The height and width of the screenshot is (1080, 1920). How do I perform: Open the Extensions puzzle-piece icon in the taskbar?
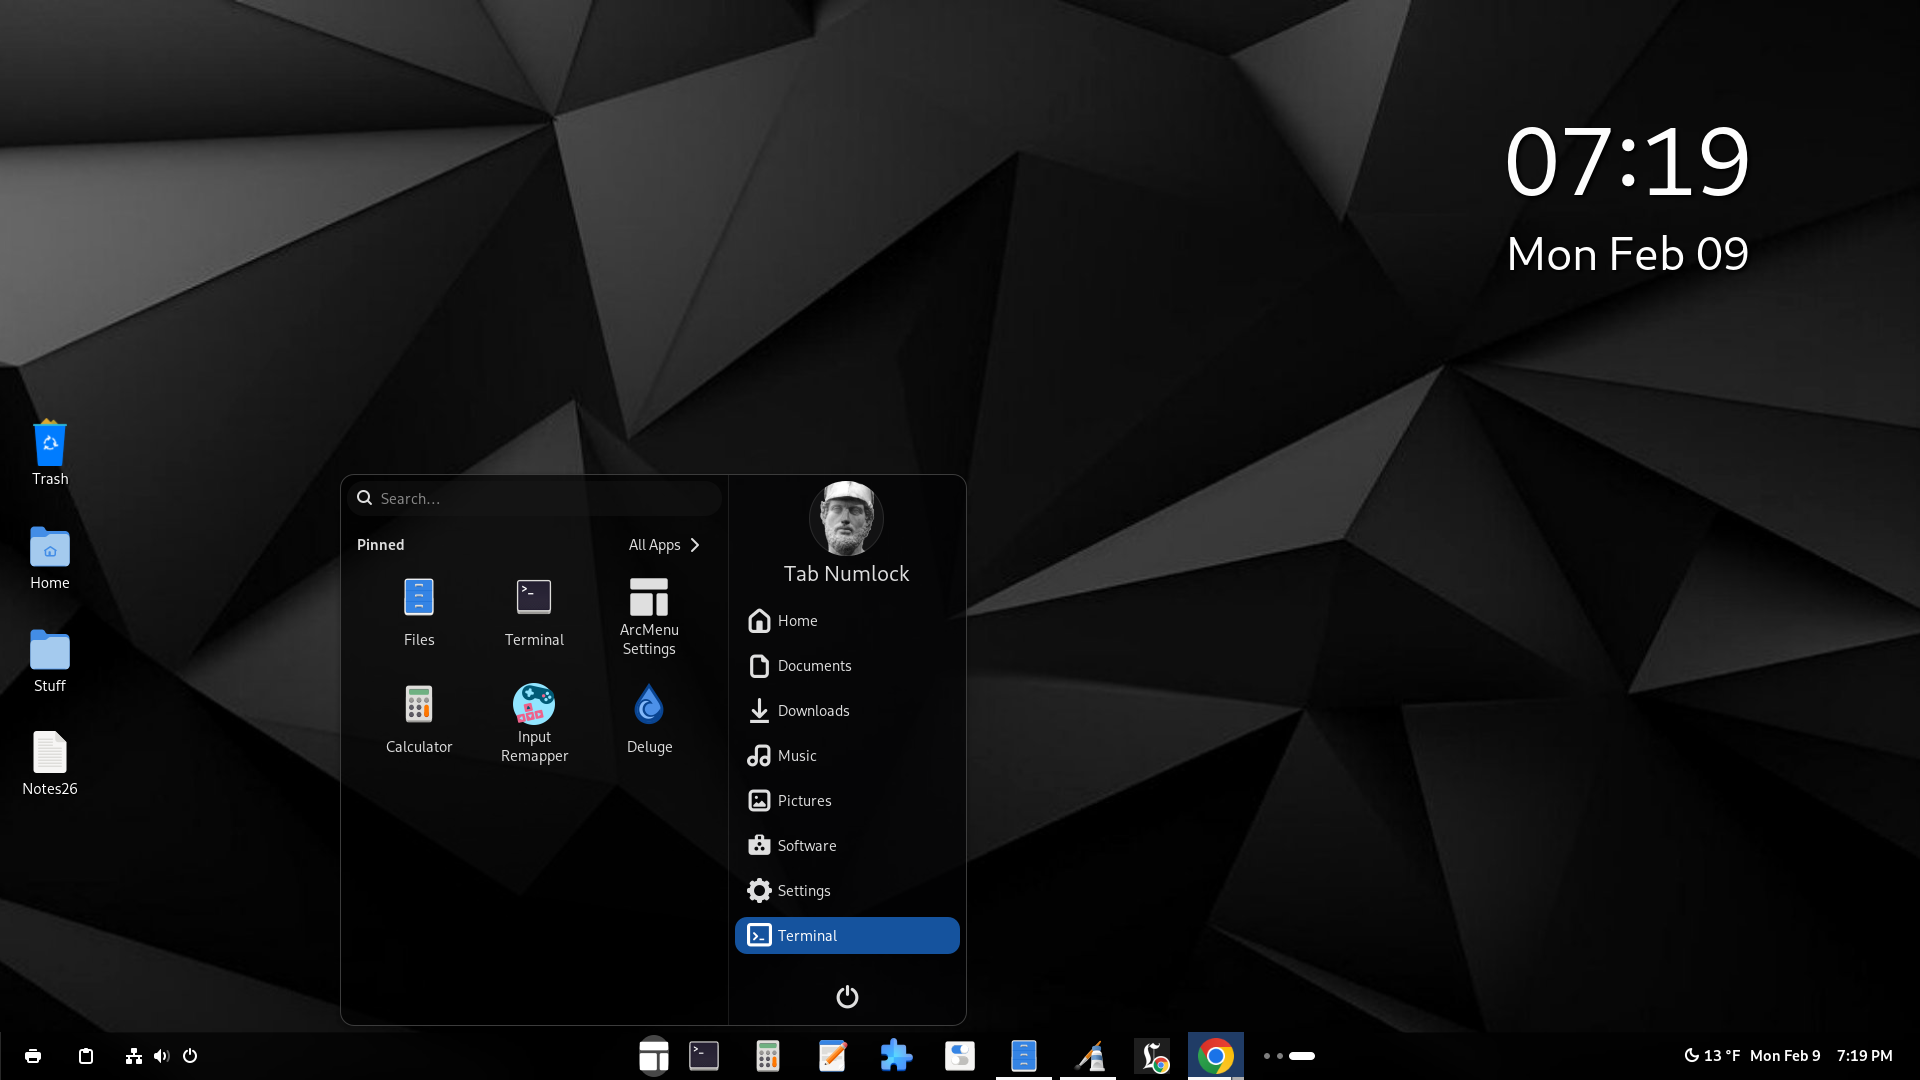[x=896, y=1056]
